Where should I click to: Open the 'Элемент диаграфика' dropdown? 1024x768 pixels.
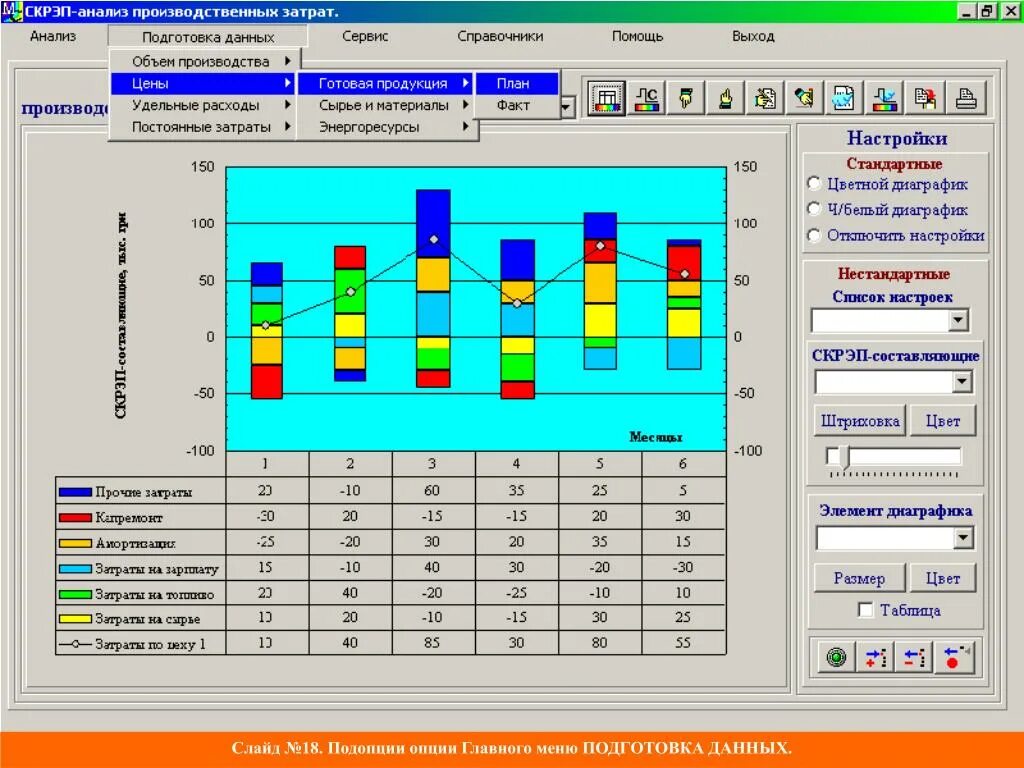click(x=963, y=538)
